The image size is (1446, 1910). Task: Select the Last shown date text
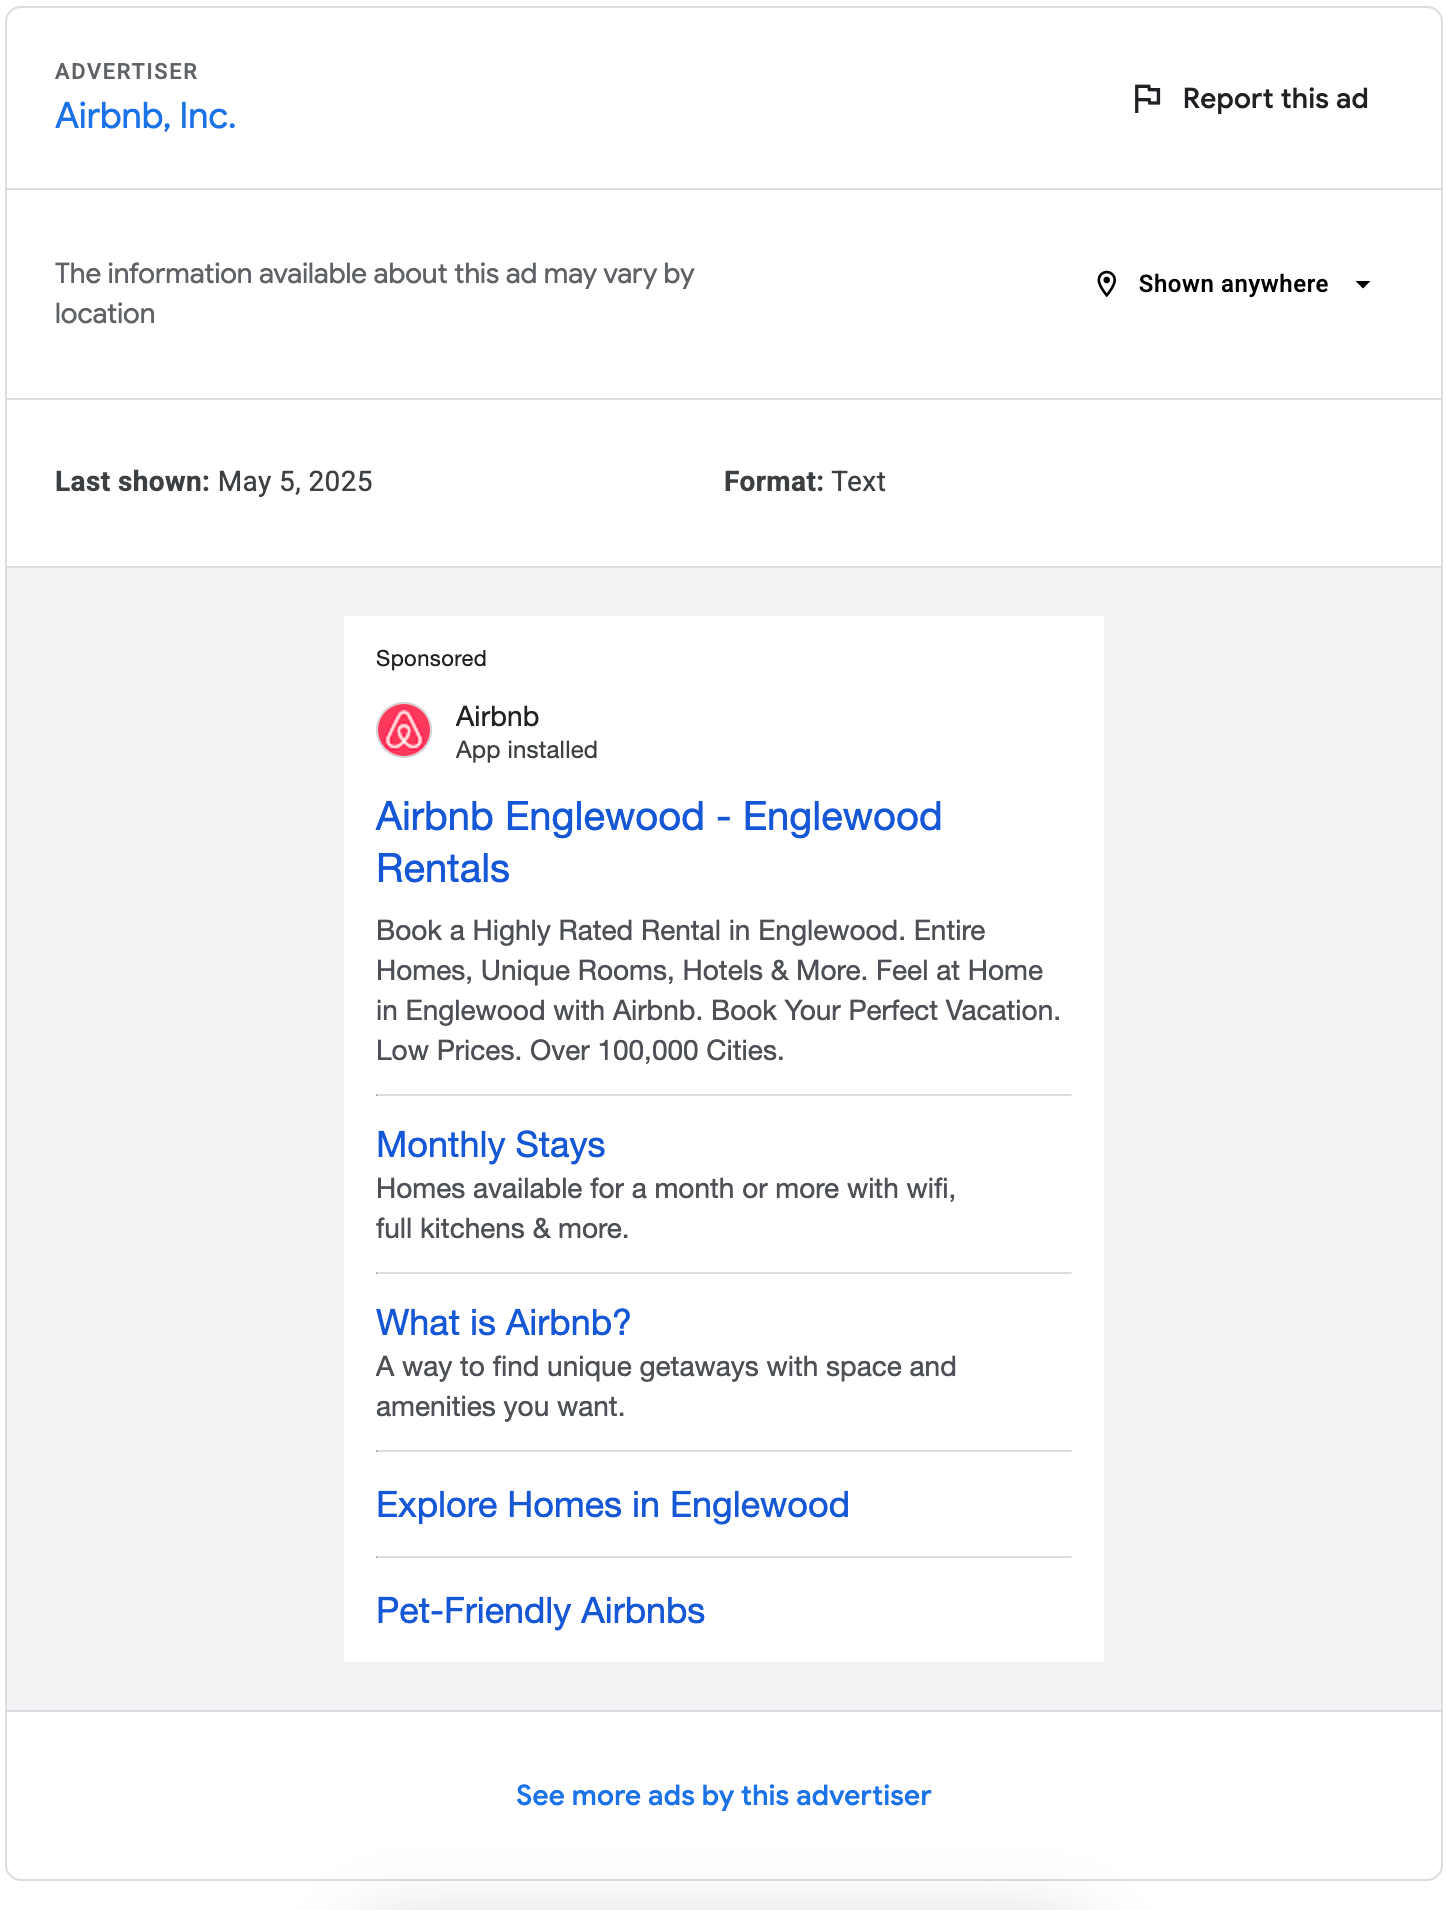click(x=213, y=481)
